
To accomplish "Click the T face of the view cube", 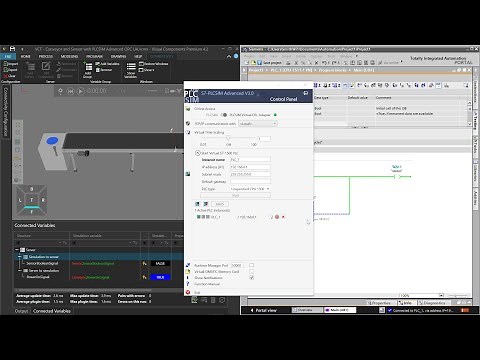I will [32, 200].
